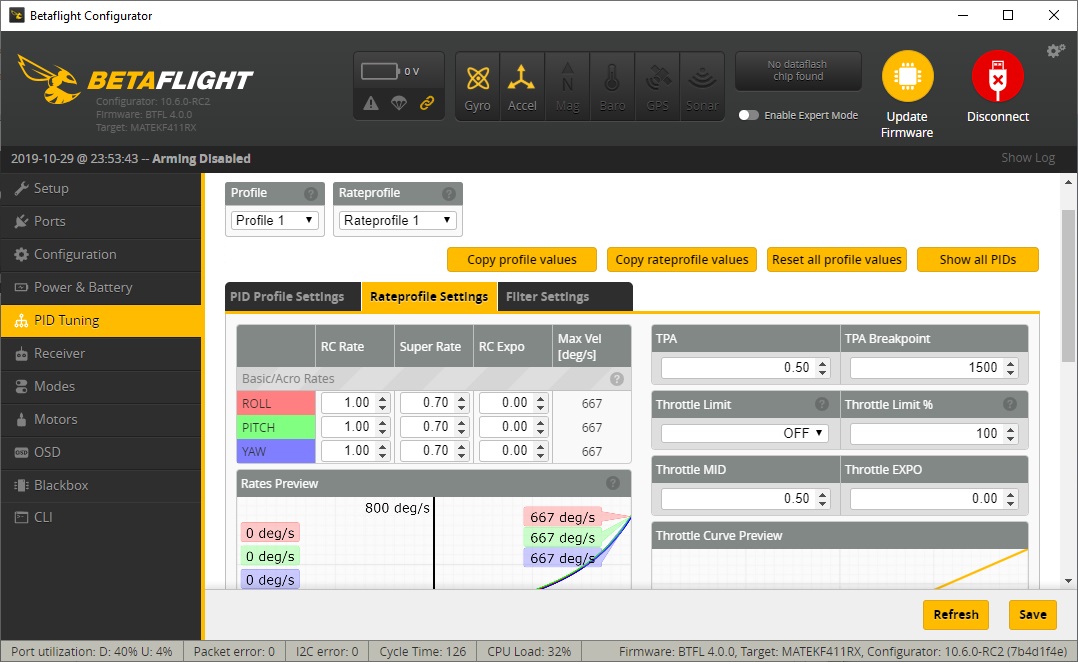
Task: Click the throttle curve preview graph
Action: tap(839, 569)
